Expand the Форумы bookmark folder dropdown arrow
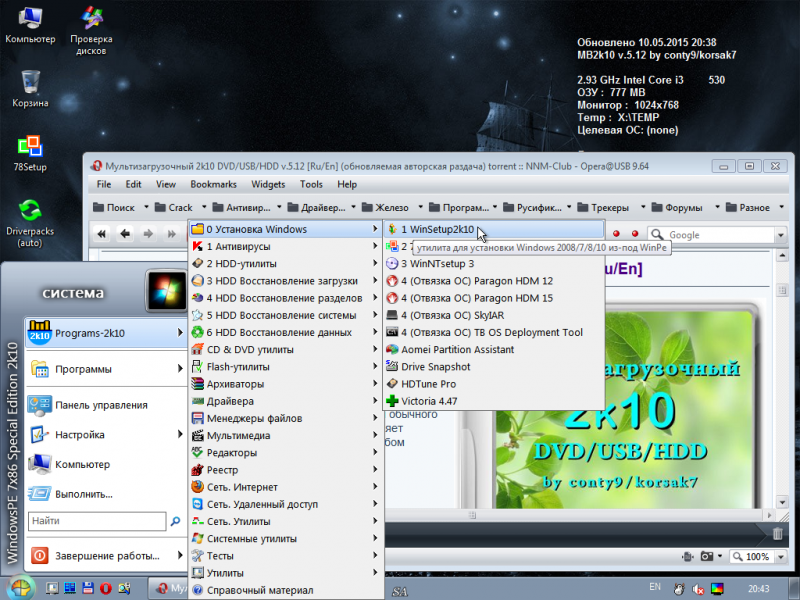 pos(717,207)
